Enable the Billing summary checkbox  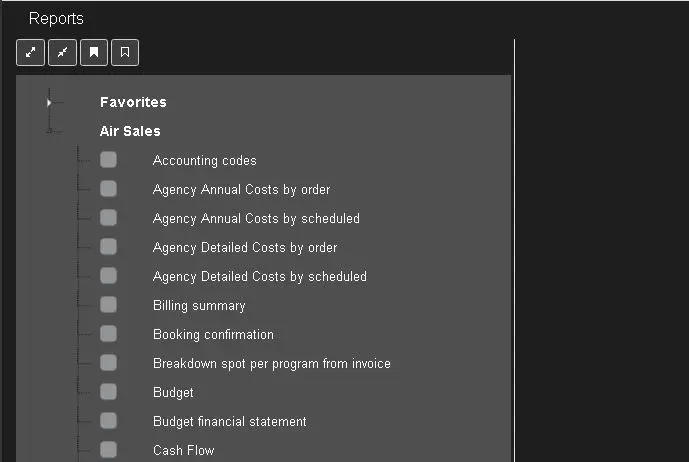pos(108,305)
